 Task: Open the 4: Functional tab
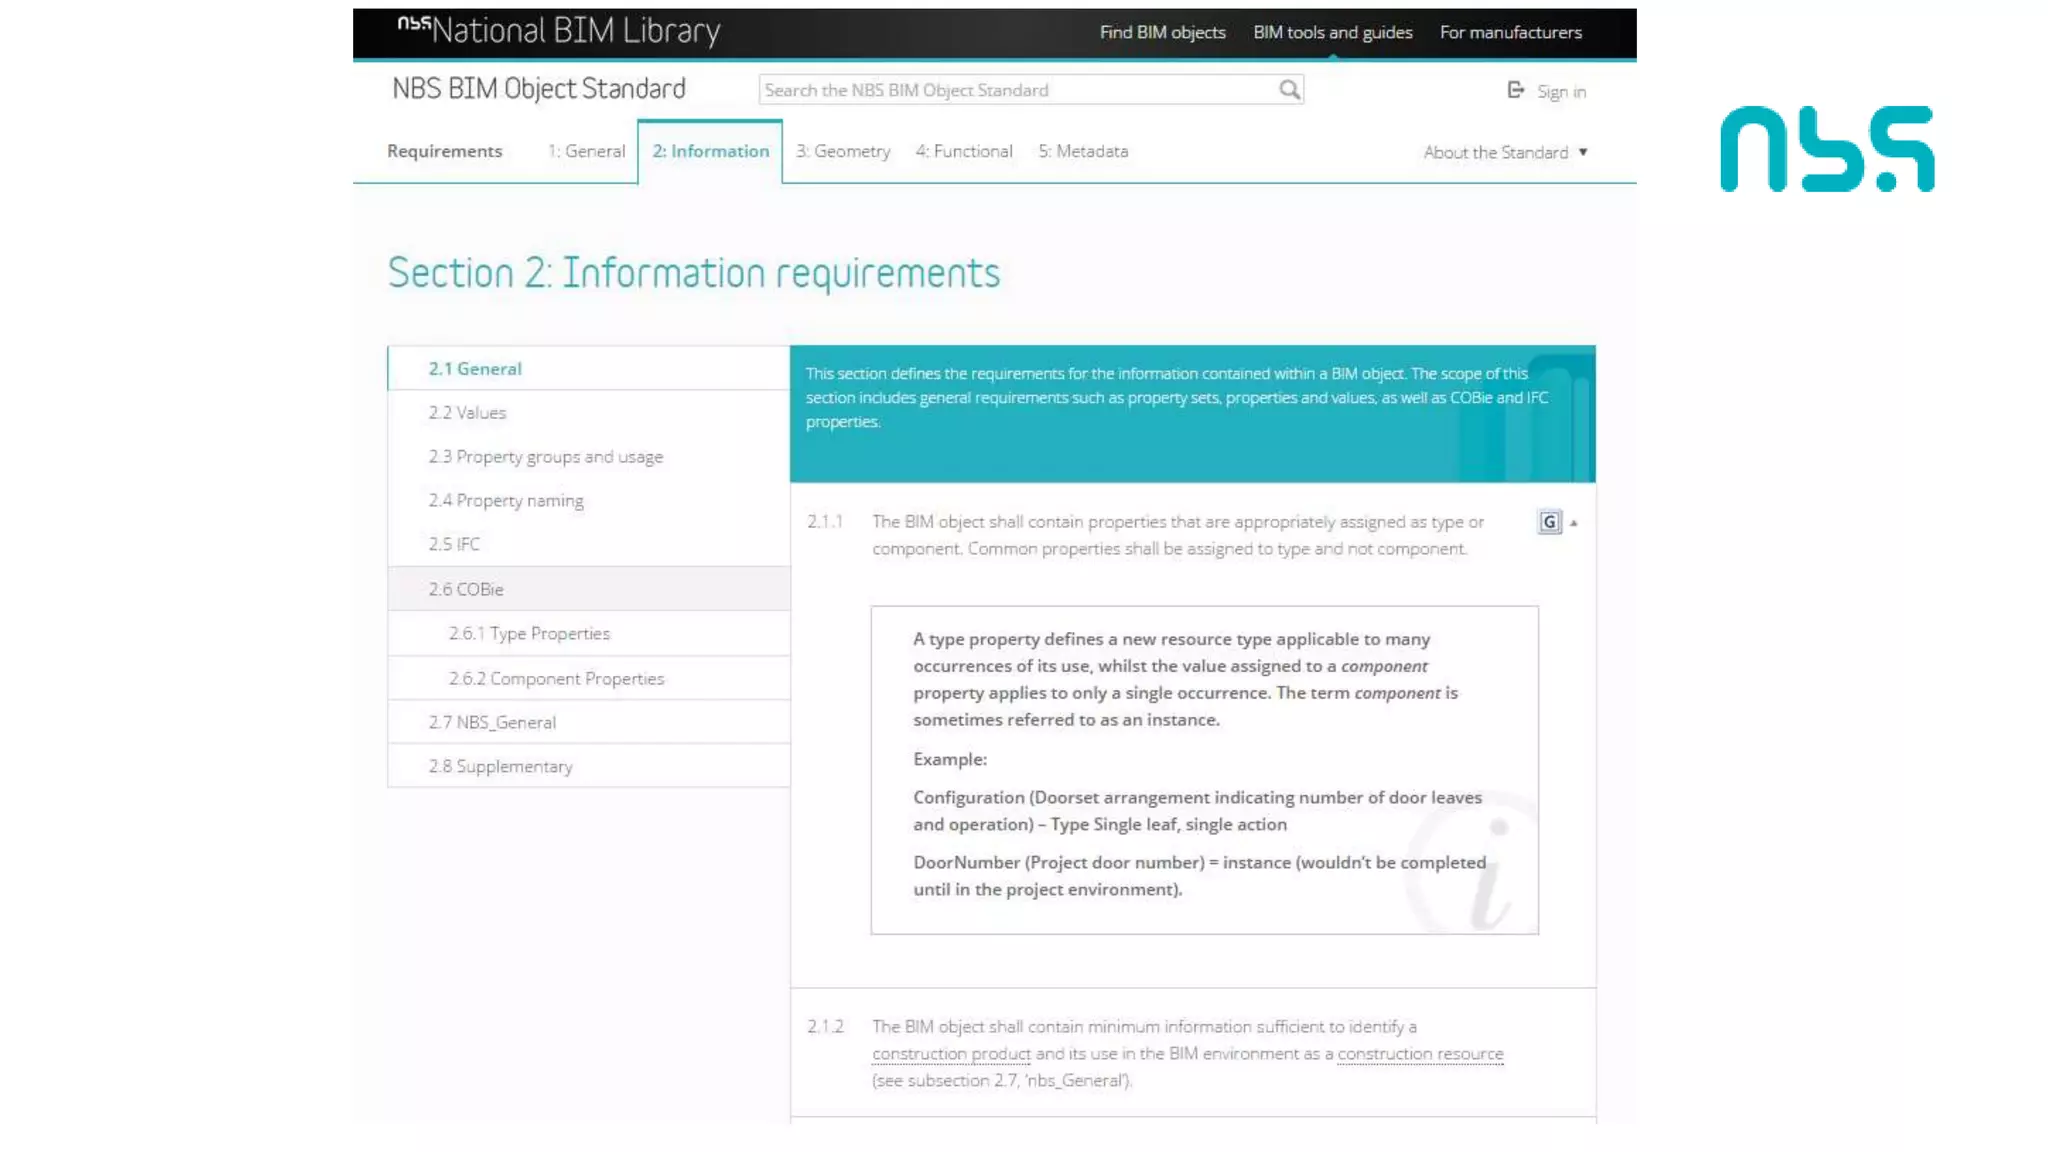point(964,151)
